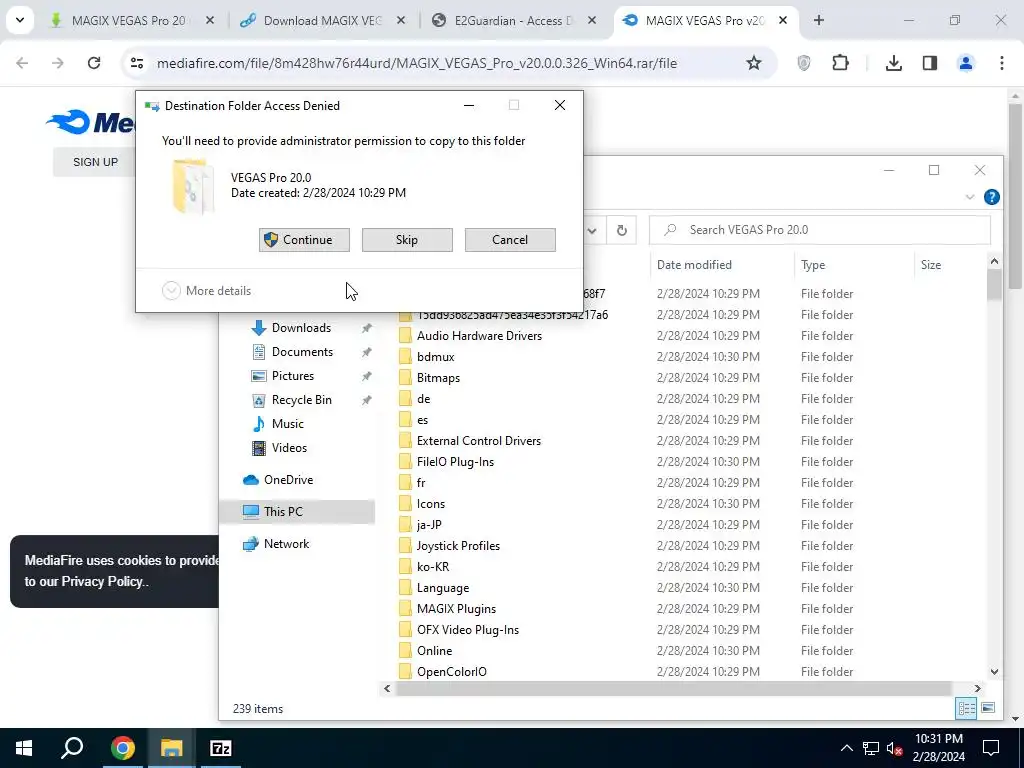Select the External Control Drivers folder
Screen dimensions: 1024x768
coord(479,441)
